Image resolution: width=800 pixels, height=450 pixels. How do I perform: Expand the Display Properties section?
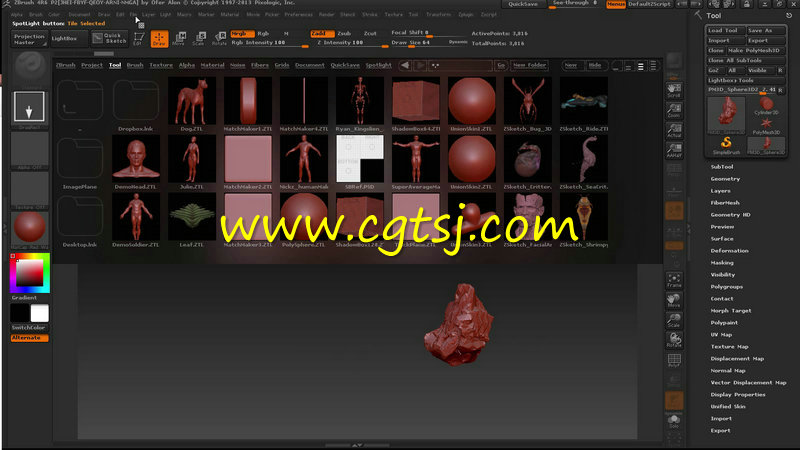pos(738,394)
